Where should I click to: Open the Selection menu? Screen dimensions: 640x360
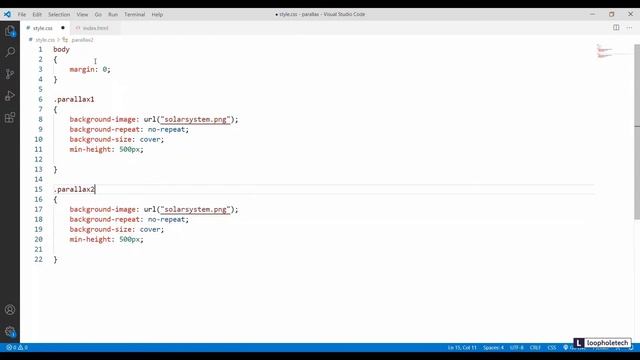click(59, 14)
